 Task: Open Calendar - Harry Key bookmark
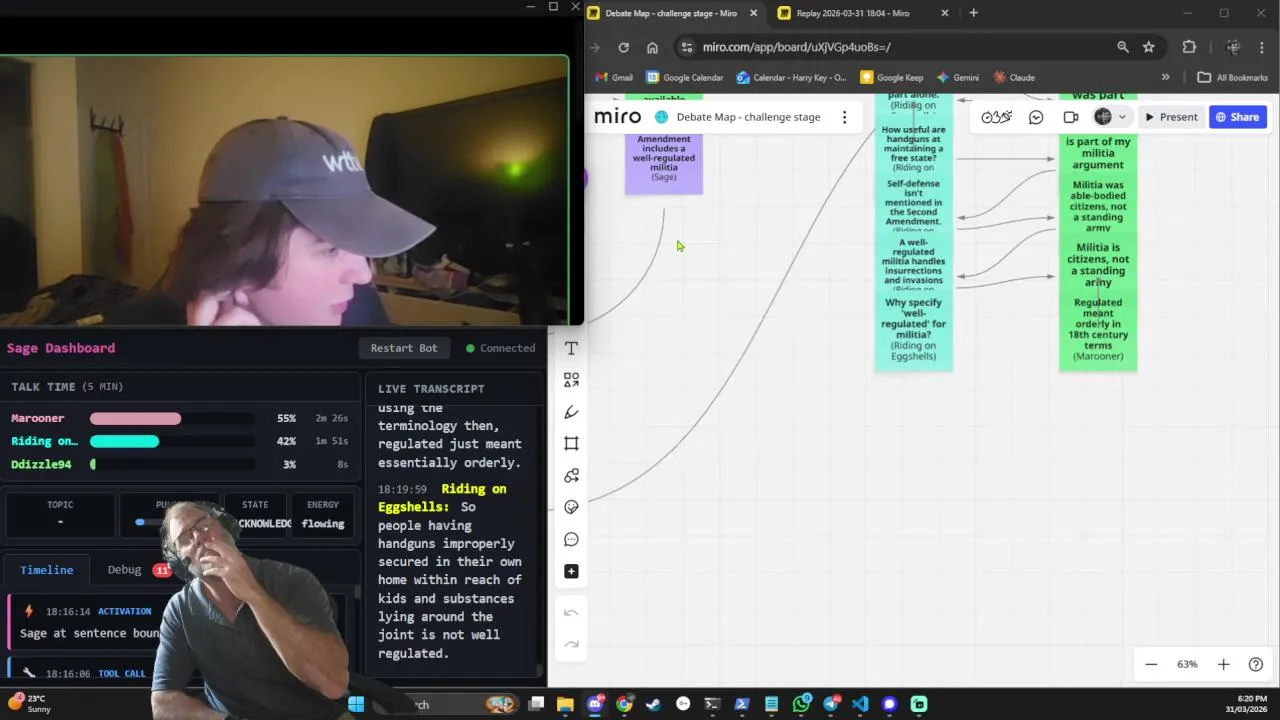coord(791,77)
